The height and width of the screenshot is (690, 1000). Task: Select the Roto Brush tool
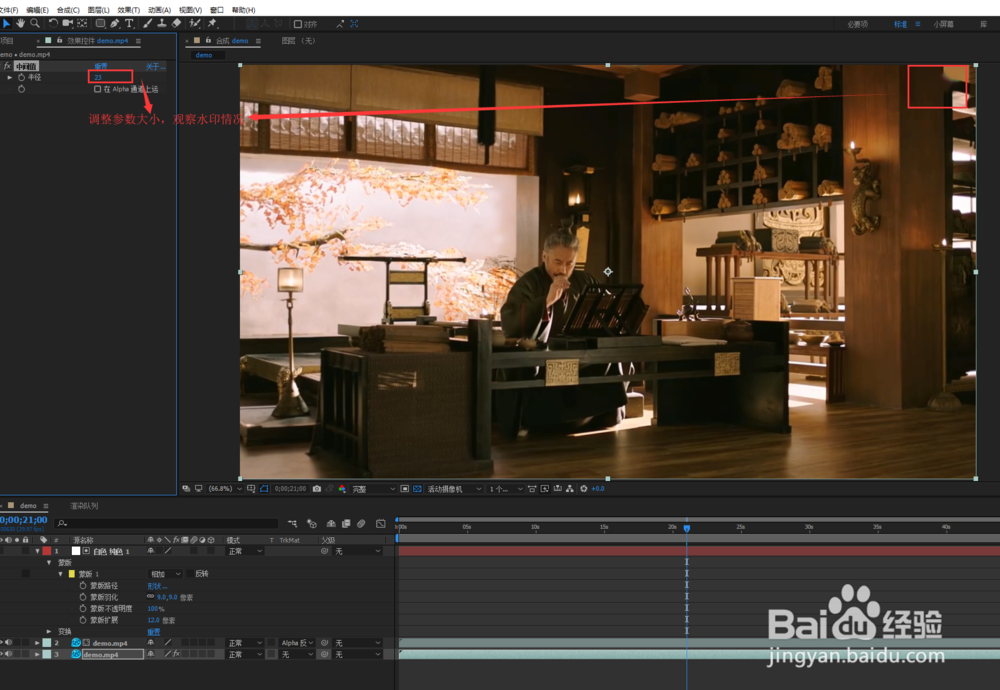[195, 24]
